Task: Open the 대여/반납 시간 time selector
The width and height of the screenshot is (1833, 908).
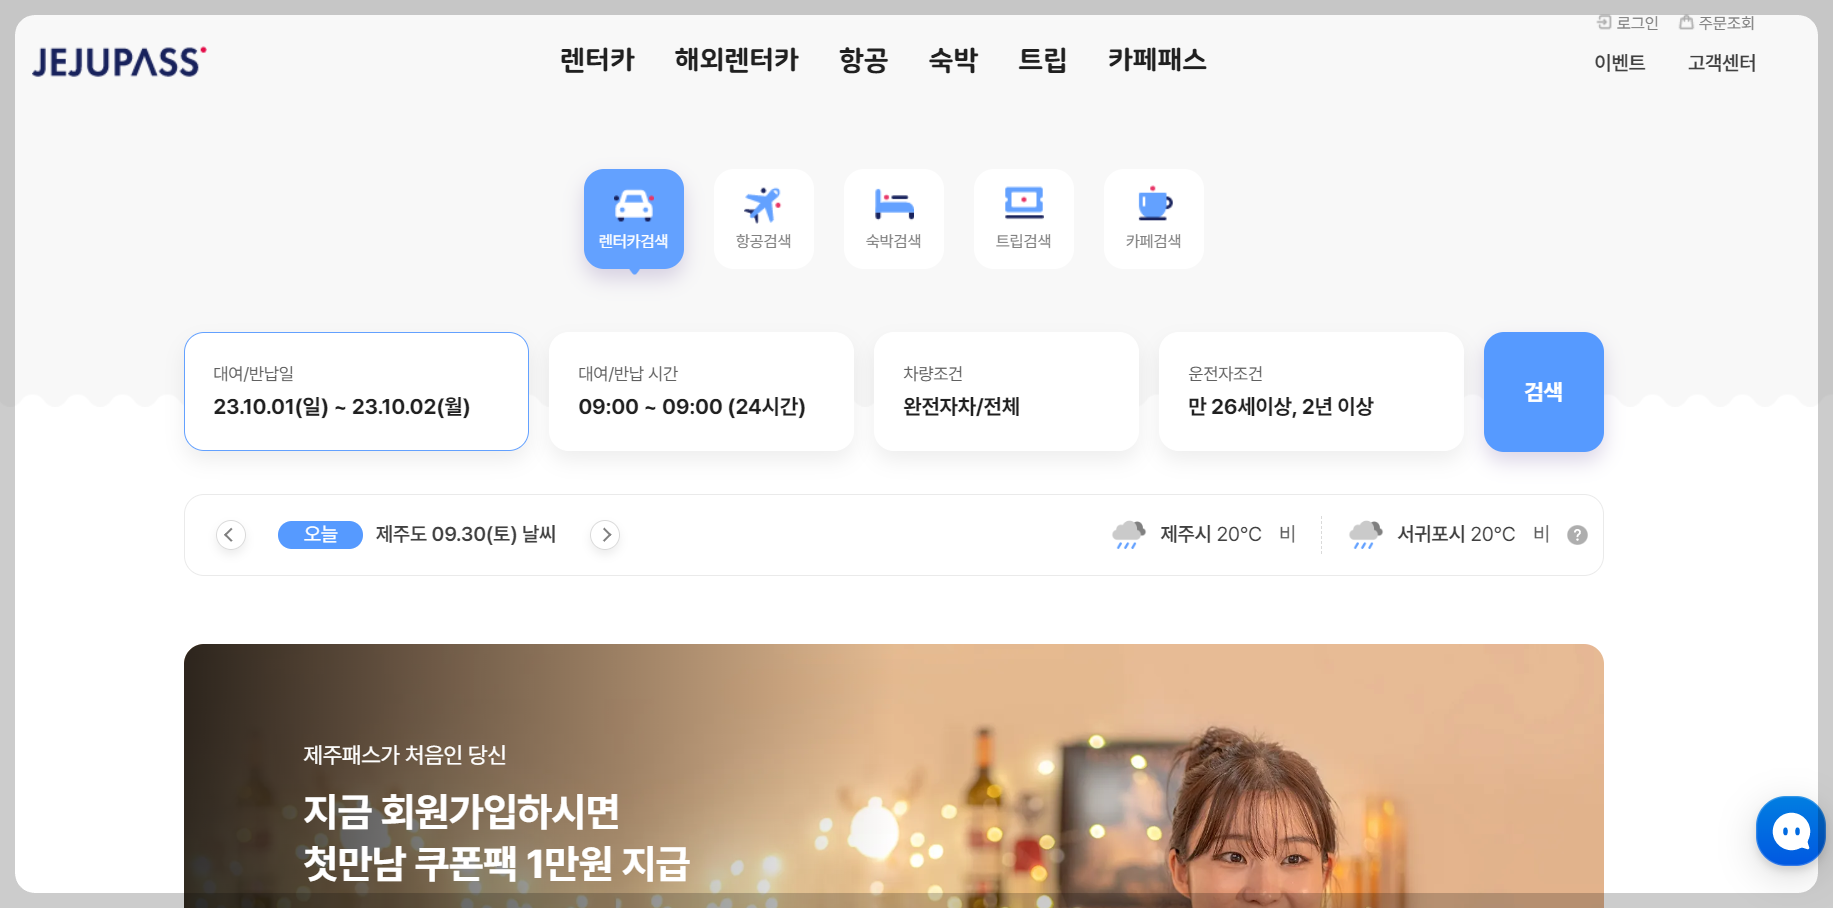Action: 701,392
